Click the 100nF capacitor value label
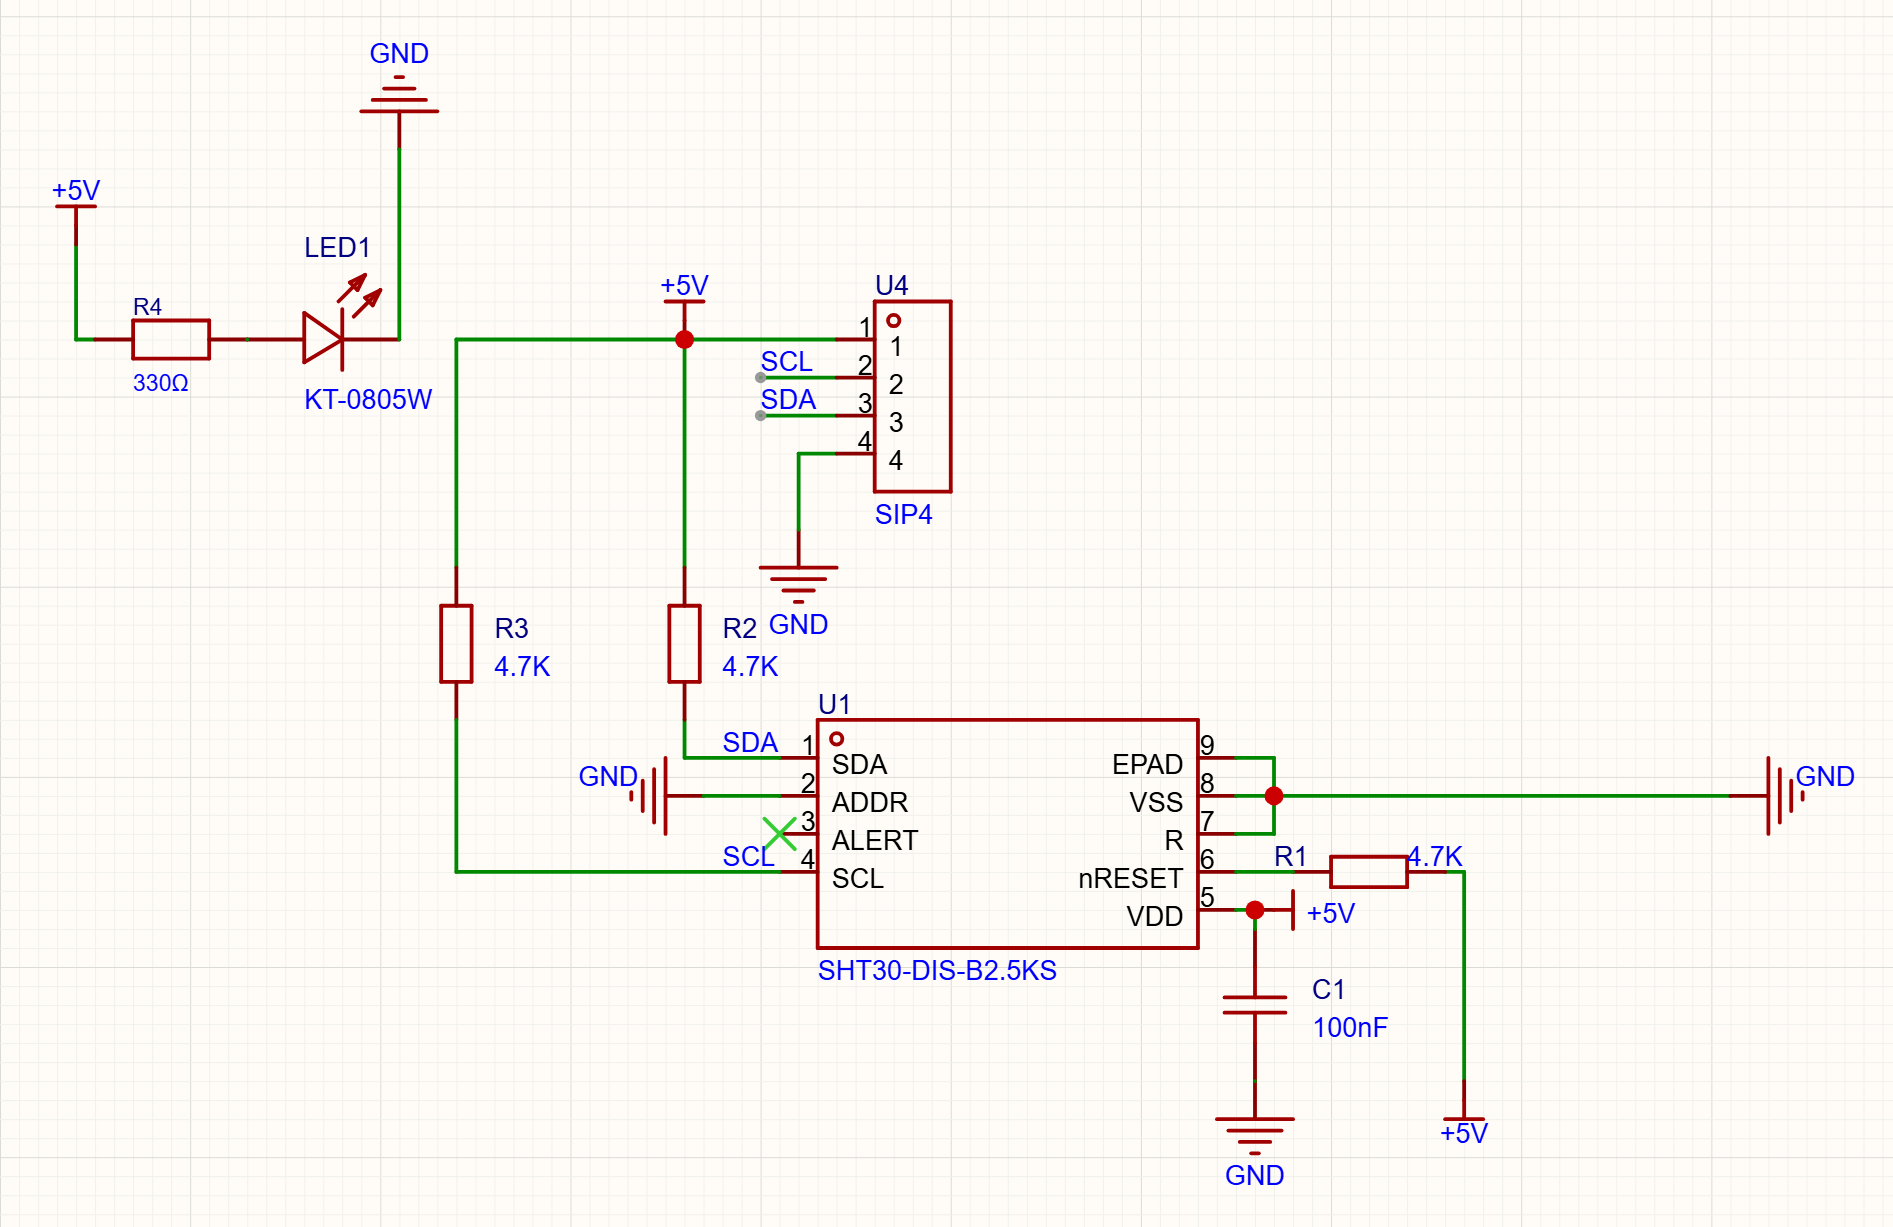Image resolution: width=1893 pixels, height=1227 pixels. point(1350,1027)
